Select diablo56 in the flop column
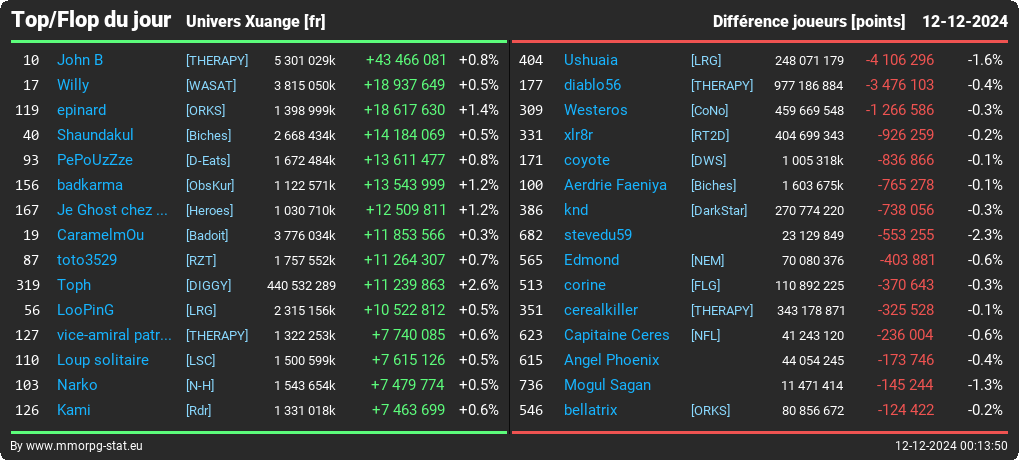 (x=593, y=85)
